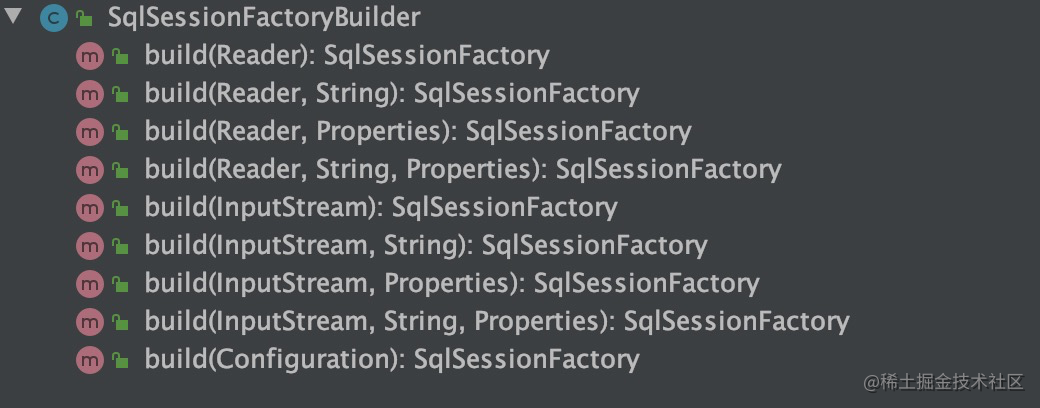Select build(InputStream, String) method

[x=426, y=246]
